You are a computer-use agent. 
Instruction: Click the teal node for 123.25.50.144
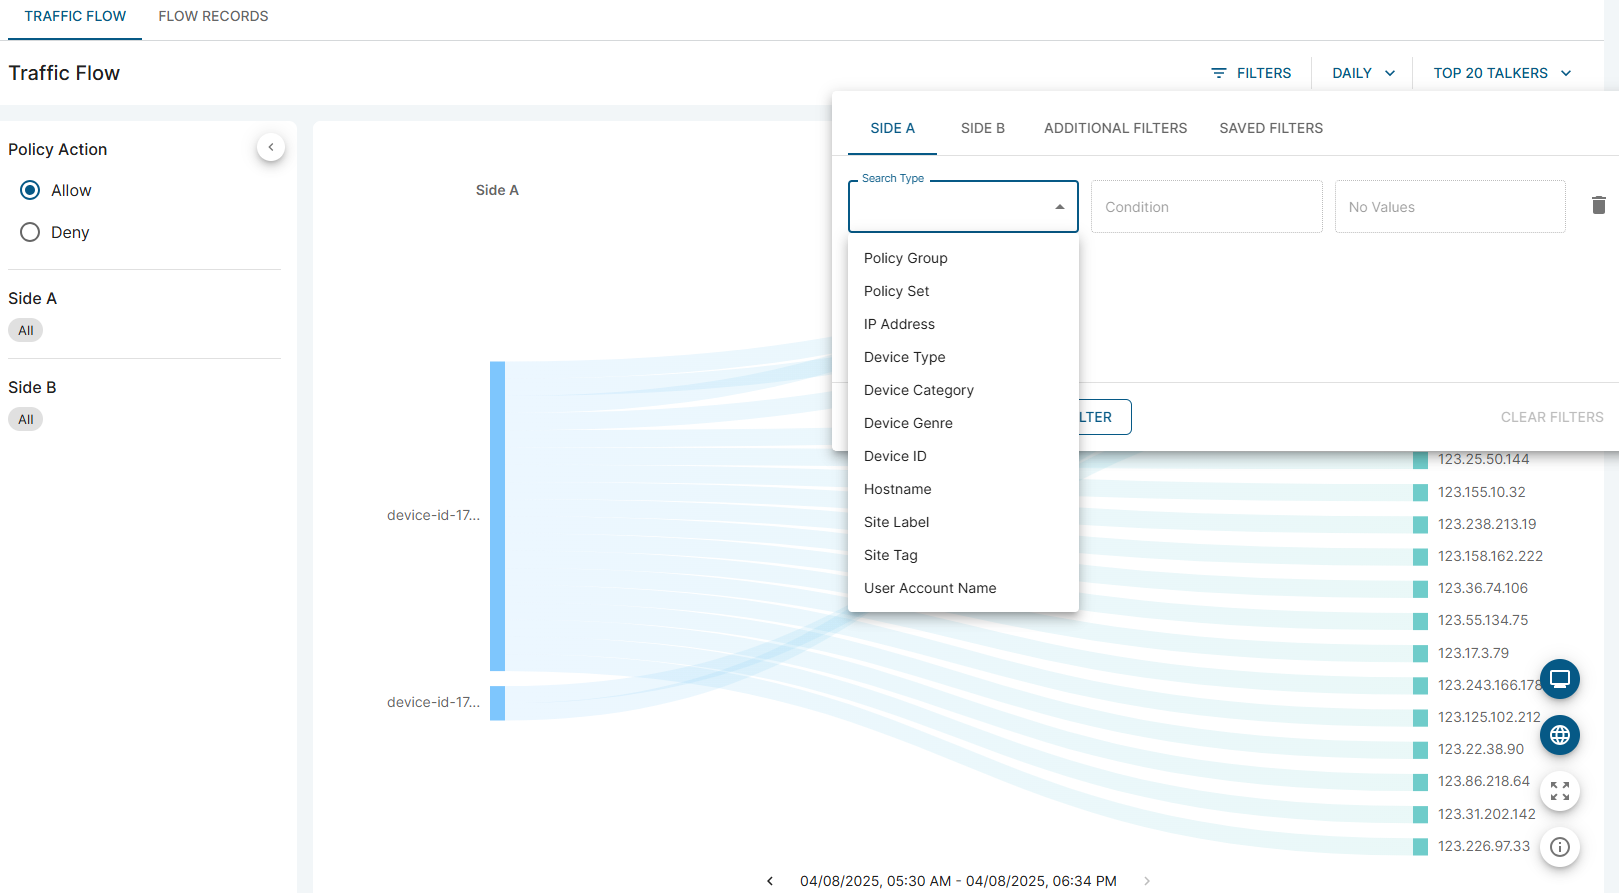pyautogui.click(x=1420, y=460)
